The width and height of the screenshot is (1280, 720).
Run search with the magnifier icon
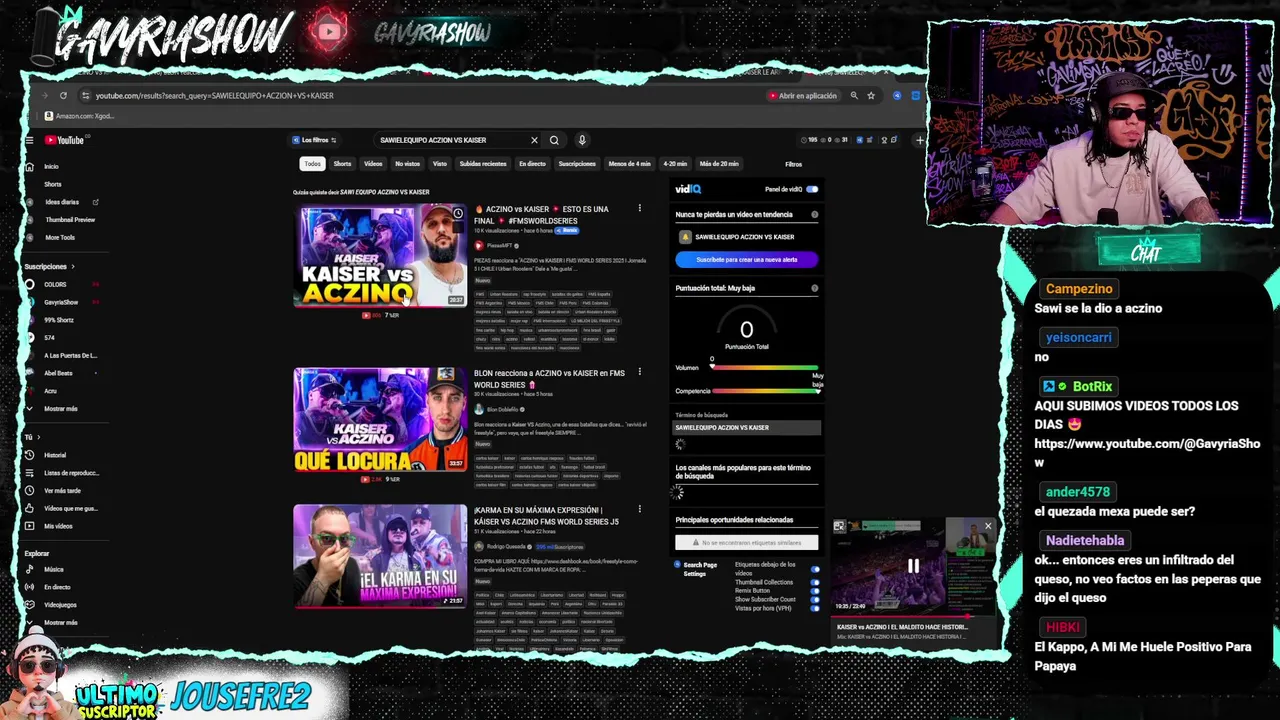[x=554, y=140]
